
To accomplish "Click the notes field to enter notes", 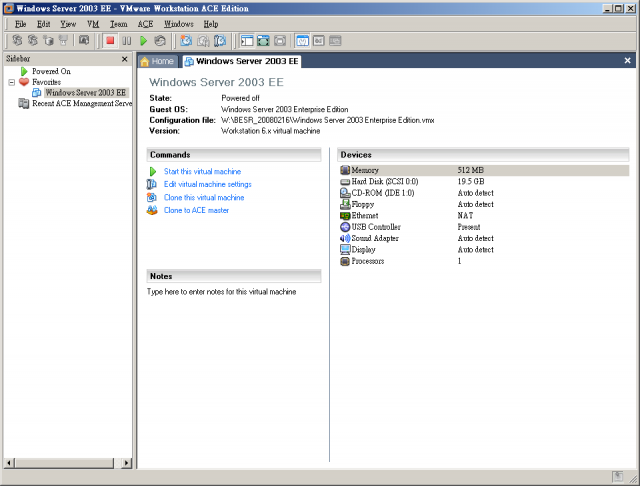I will tap(222, 292).
